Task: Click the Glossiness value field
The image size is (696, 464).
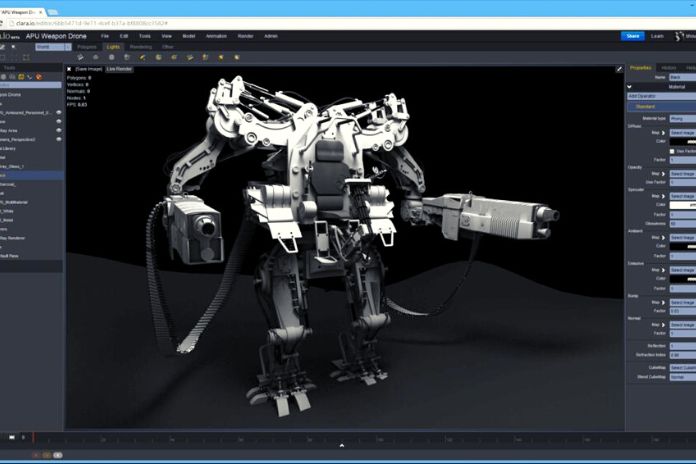Action: coord(683,223)
